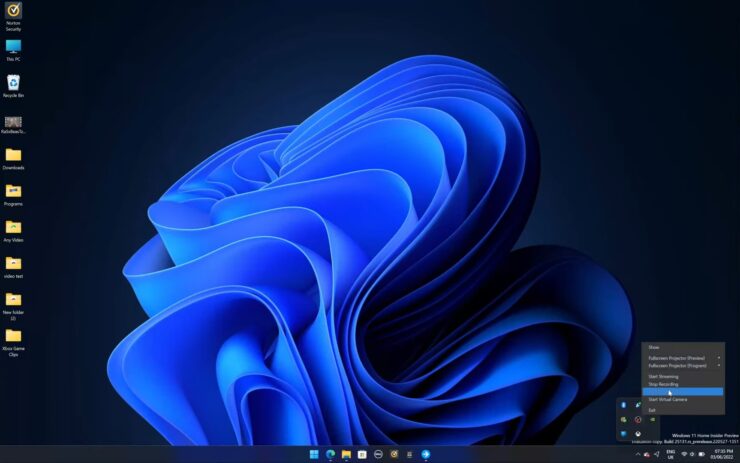Open quick settings via Wi-Fi icon
The height and width of the screenshot is (463, 740).
click(684, 455)
